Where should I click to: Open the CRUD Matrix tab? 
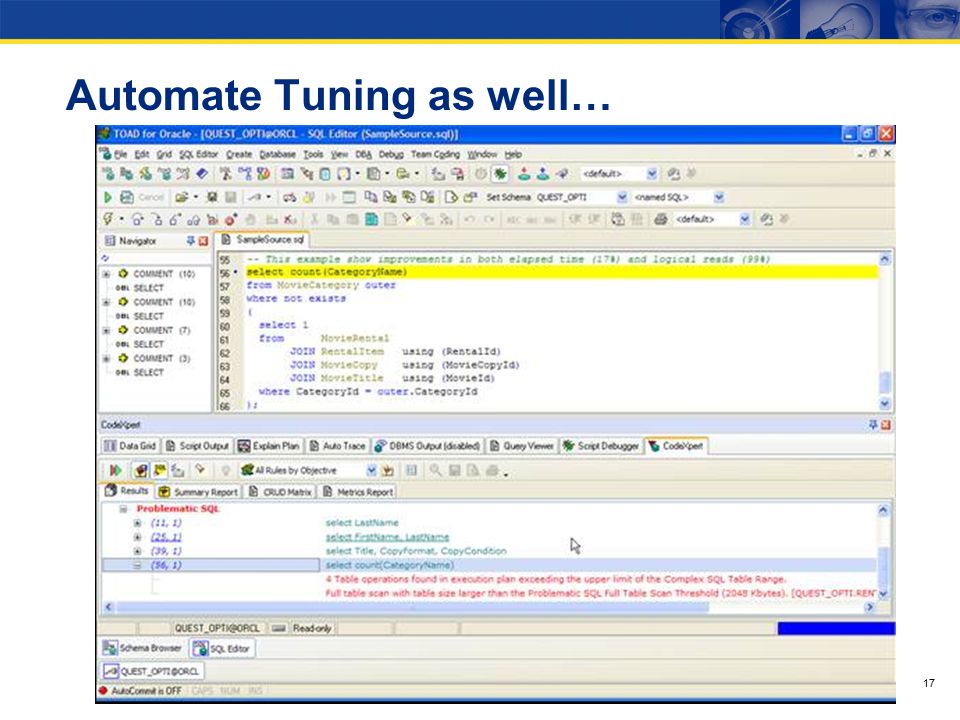click(x=280, y=492)
